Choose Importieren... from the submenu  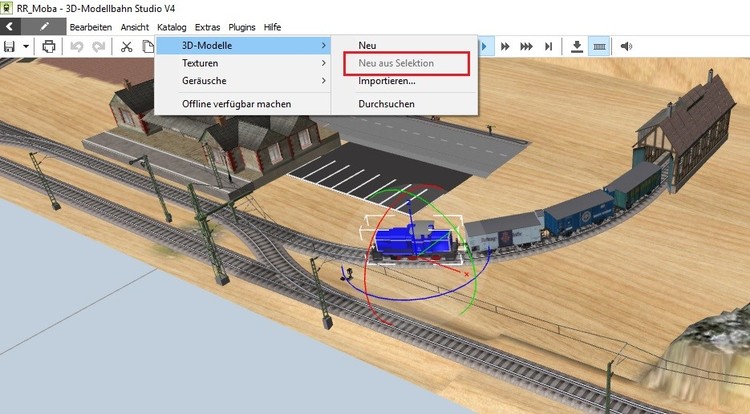(387, 81)
